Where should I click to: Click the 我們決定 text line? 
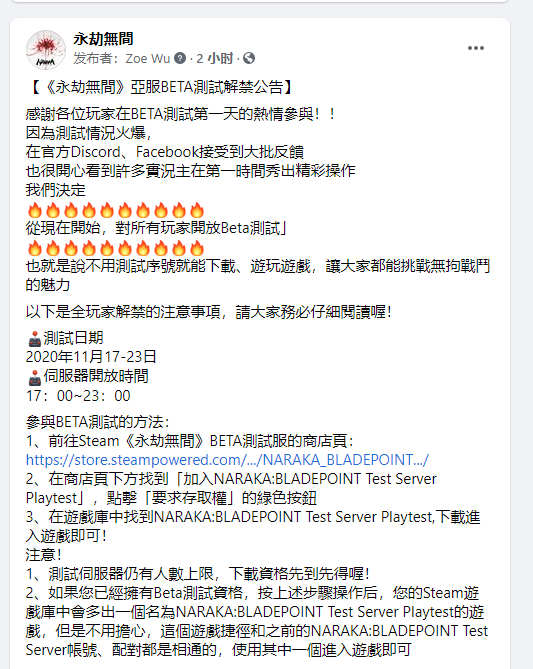55,190
